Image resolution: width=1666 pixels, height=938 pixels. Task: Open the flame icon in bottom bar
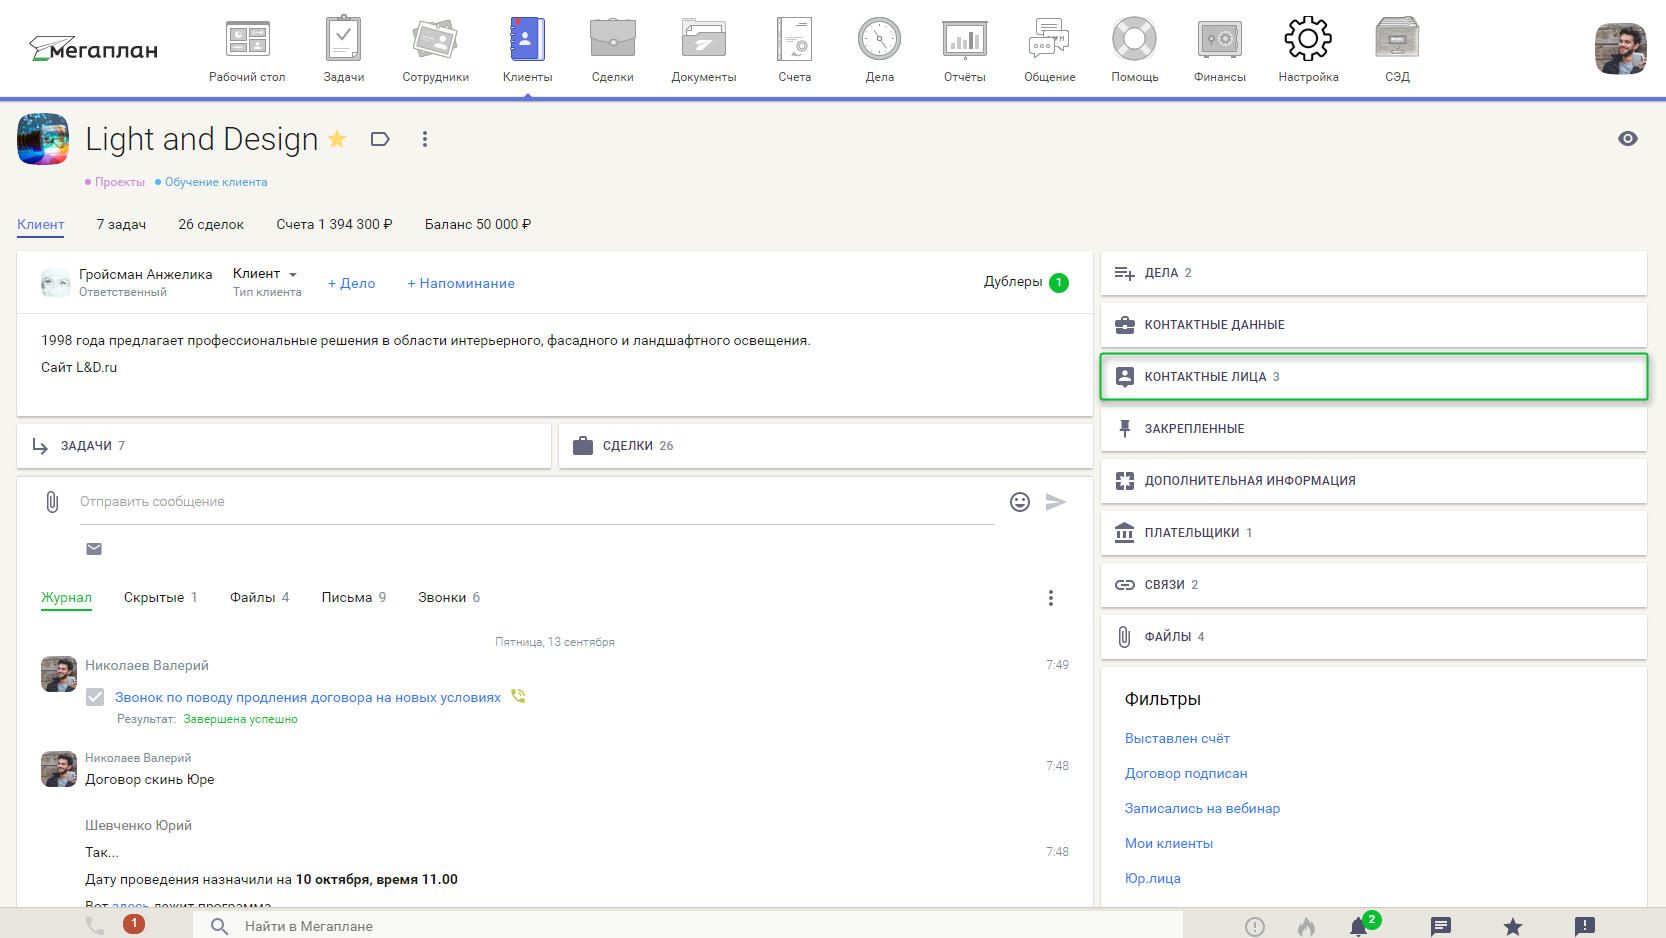coord(1306,926)
